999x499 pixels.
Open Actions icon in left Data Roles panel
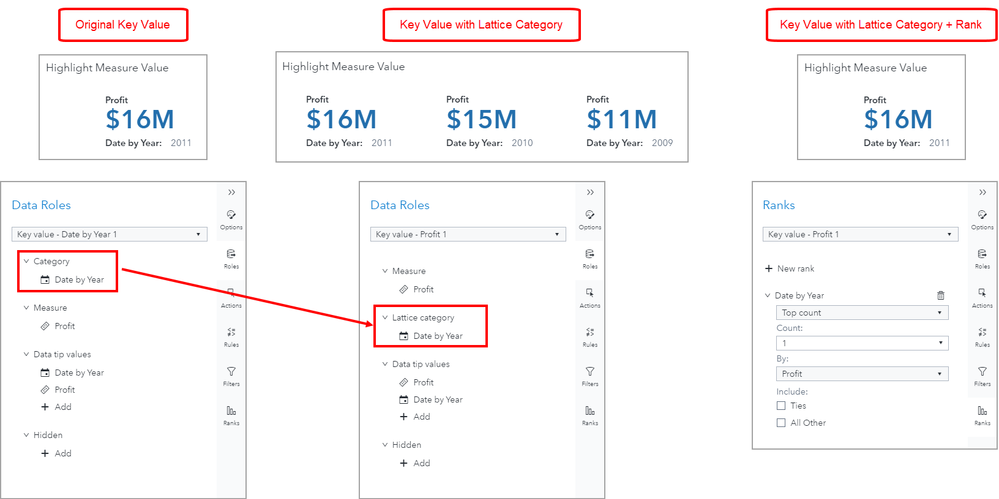point(231,297)
